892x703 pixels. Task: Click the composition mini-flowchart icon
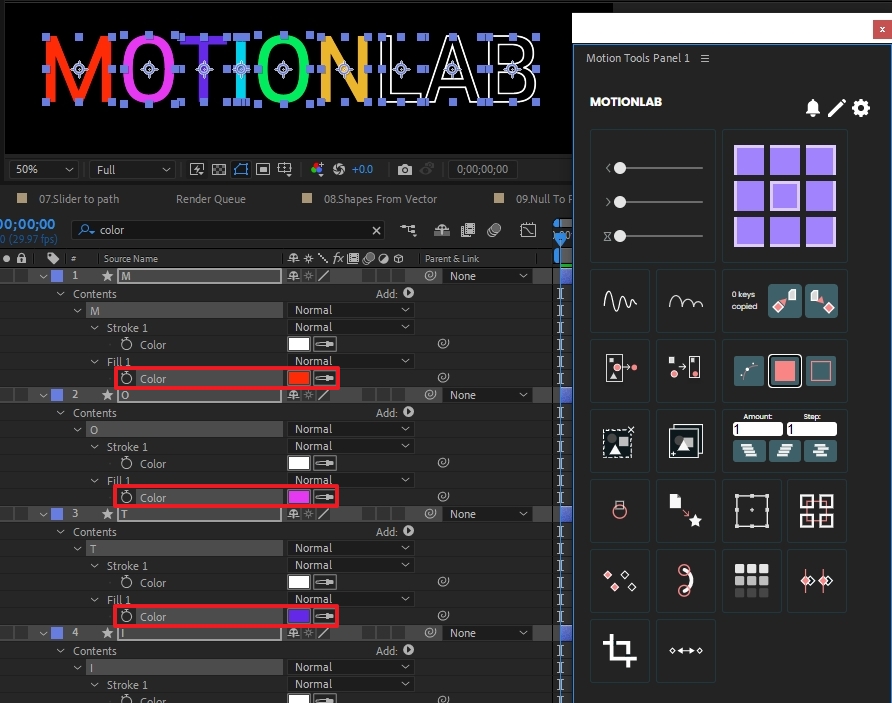pos(408,230)
